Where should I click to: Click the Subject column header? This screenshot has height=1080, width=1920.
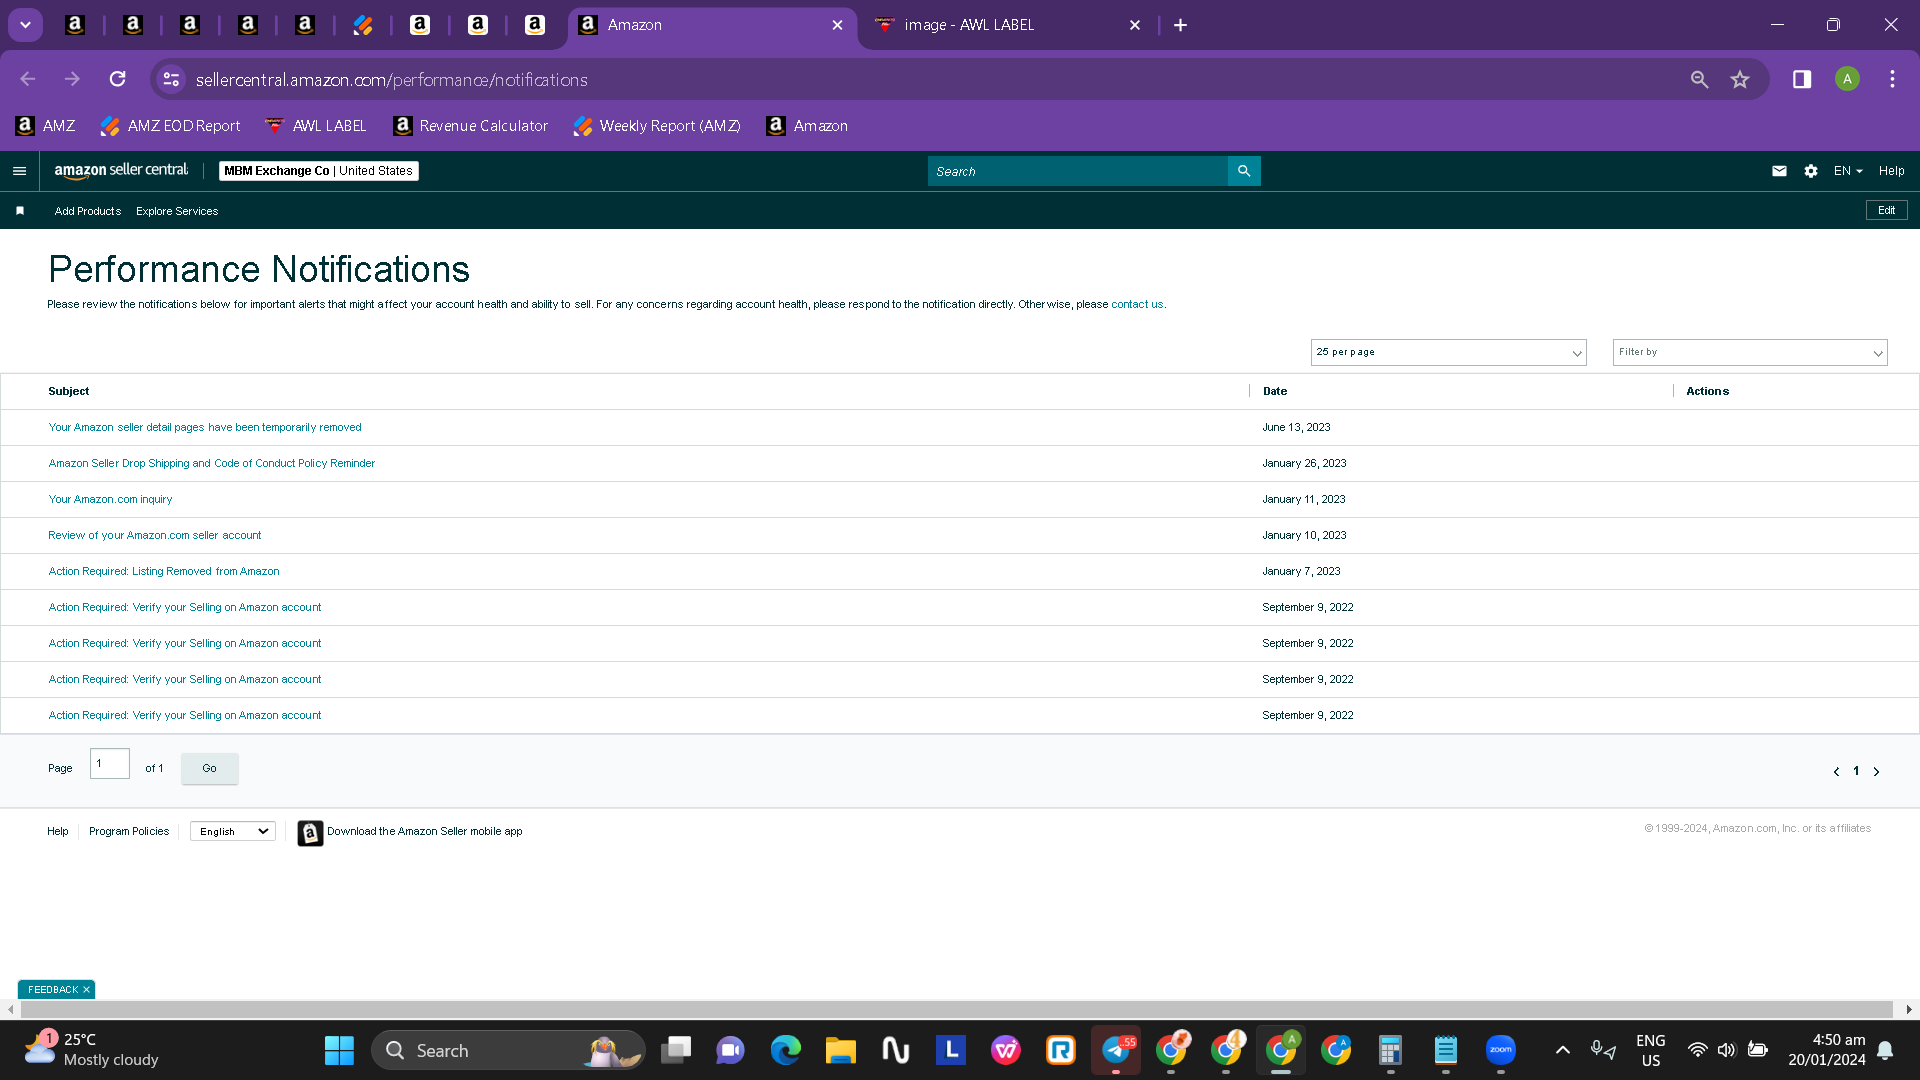[69, 391]
